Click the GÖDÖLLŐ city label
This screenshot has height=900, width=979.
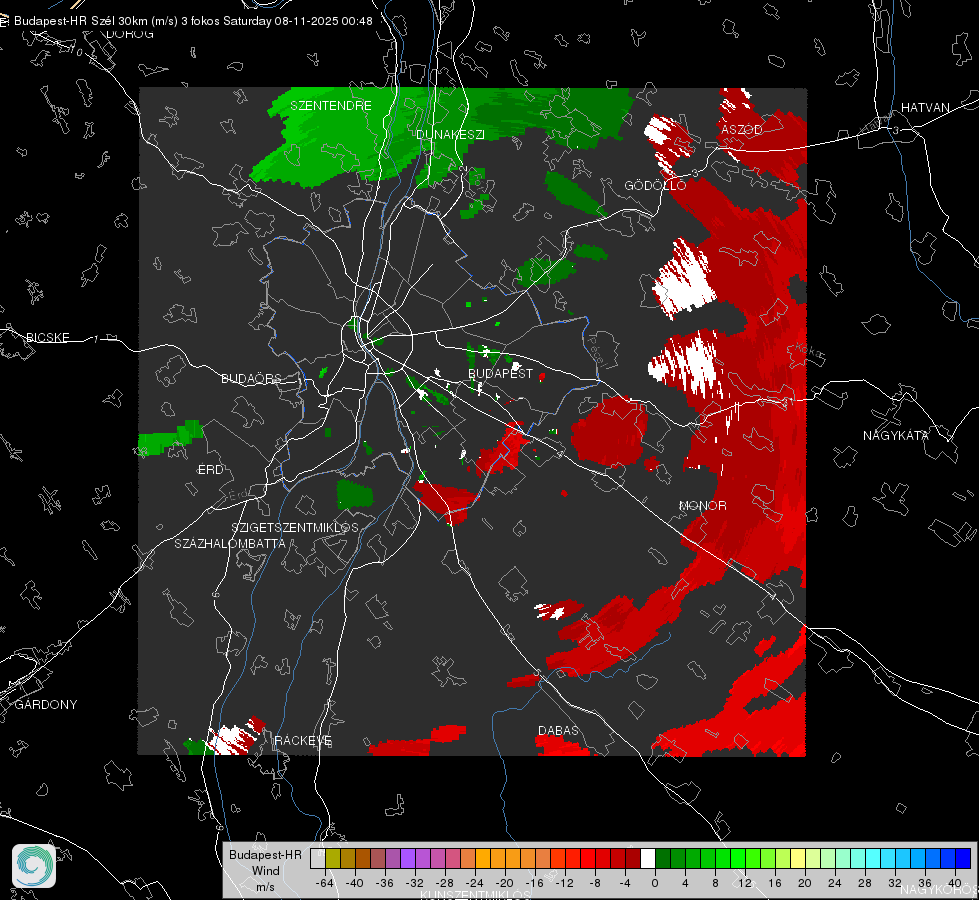(655, 185)
